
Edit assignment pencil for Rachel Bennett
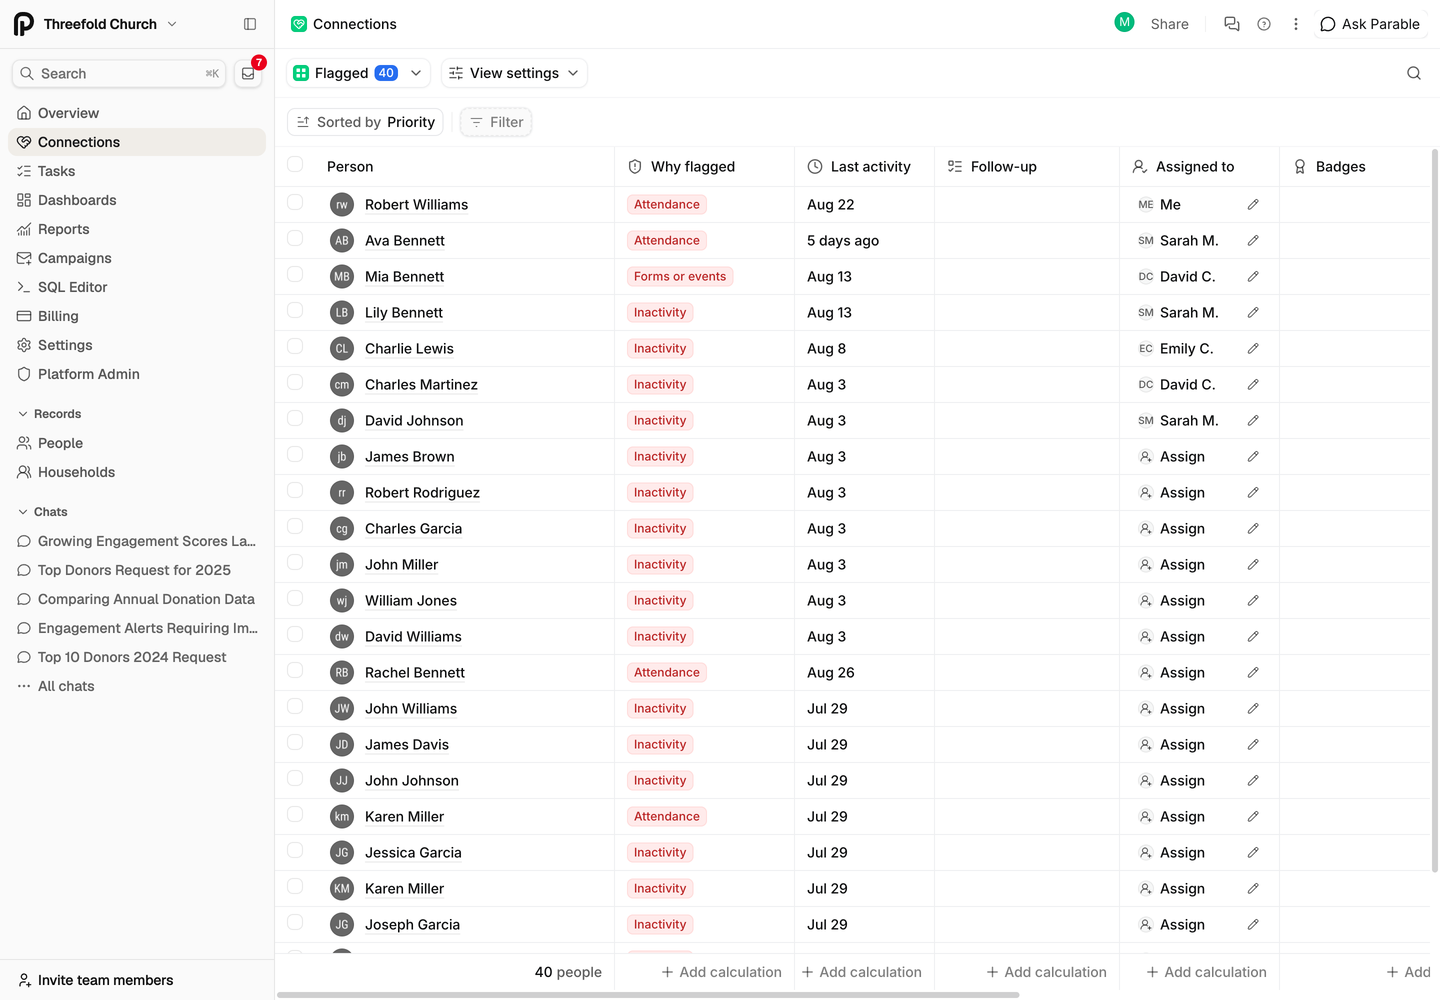point(1253,672)
